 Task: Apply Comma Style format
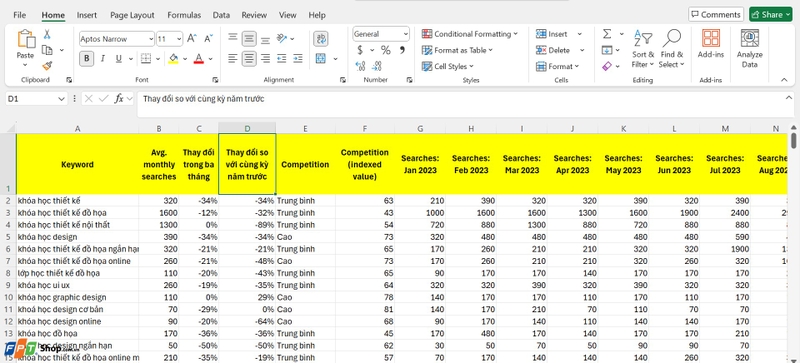point(402,50)
